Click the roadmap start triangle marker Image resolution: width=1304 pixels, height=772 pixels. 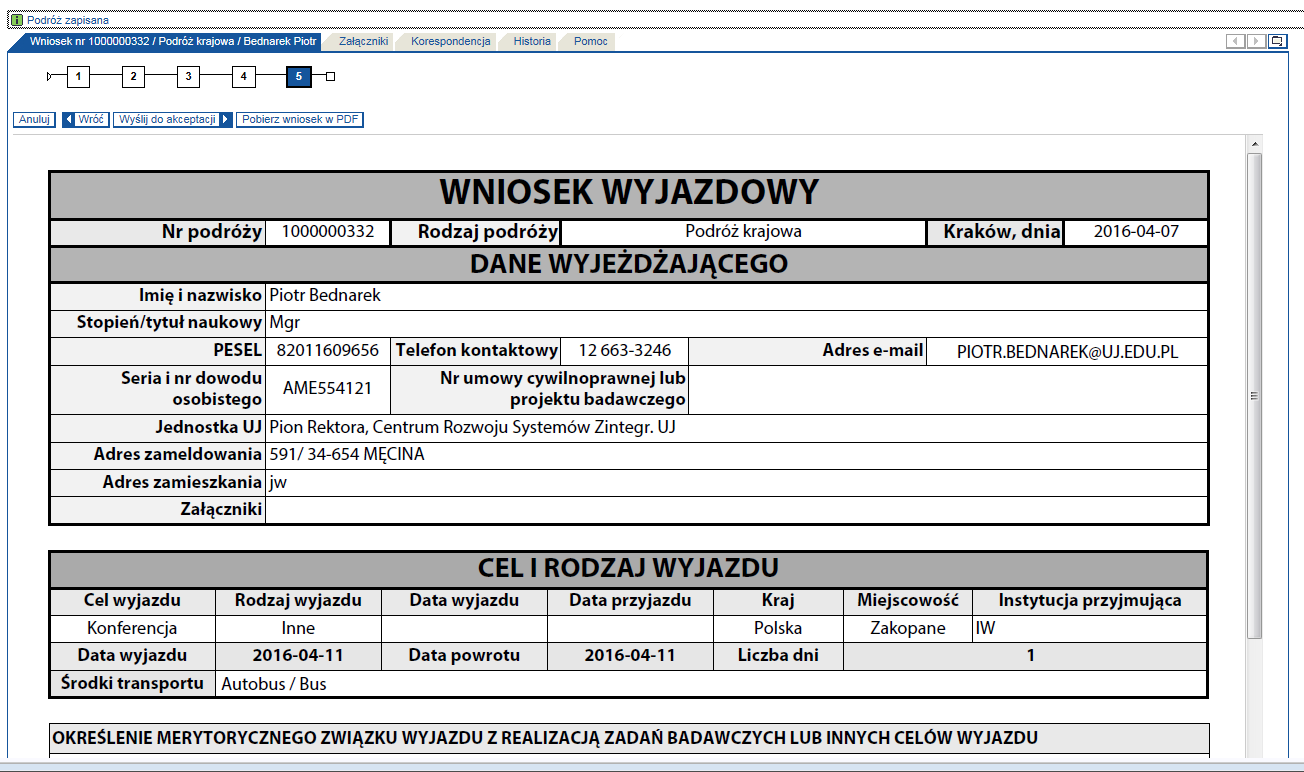click(50, 76)
